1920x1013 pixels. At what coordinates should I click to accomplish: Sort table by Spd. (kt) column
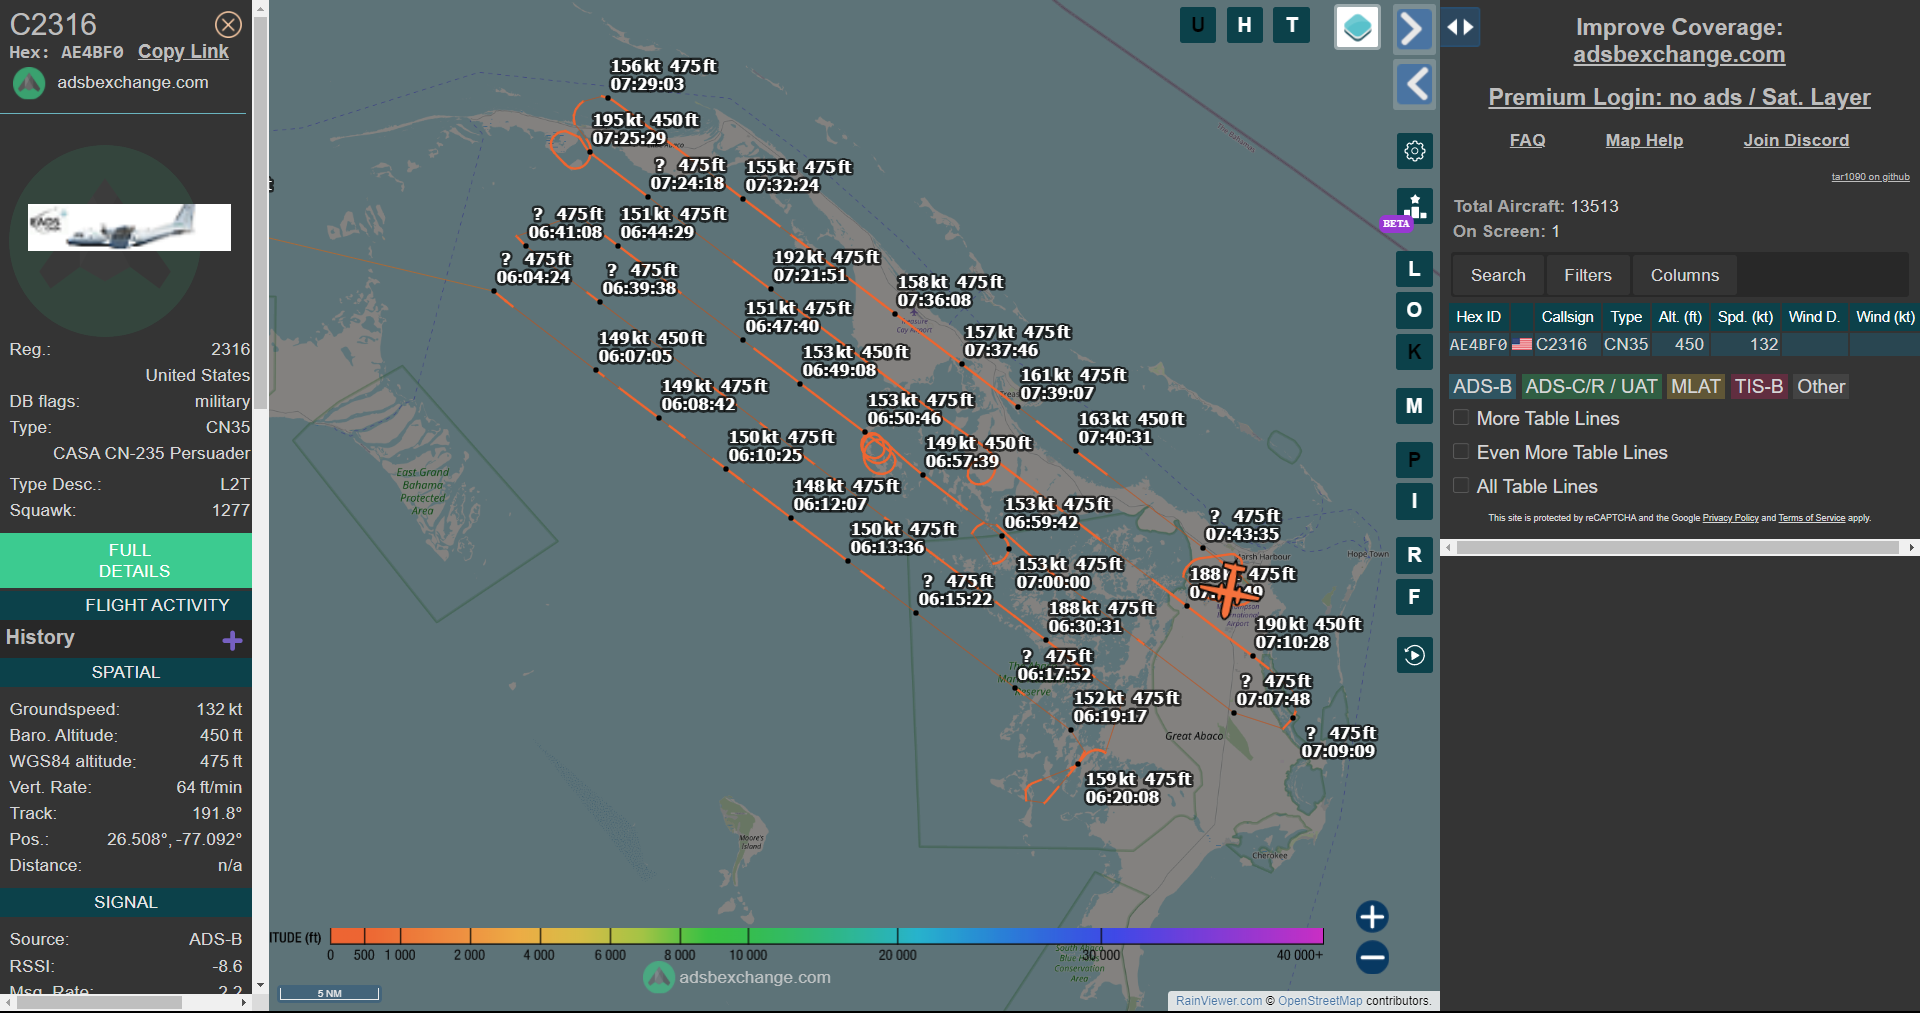coord(1745,317)
